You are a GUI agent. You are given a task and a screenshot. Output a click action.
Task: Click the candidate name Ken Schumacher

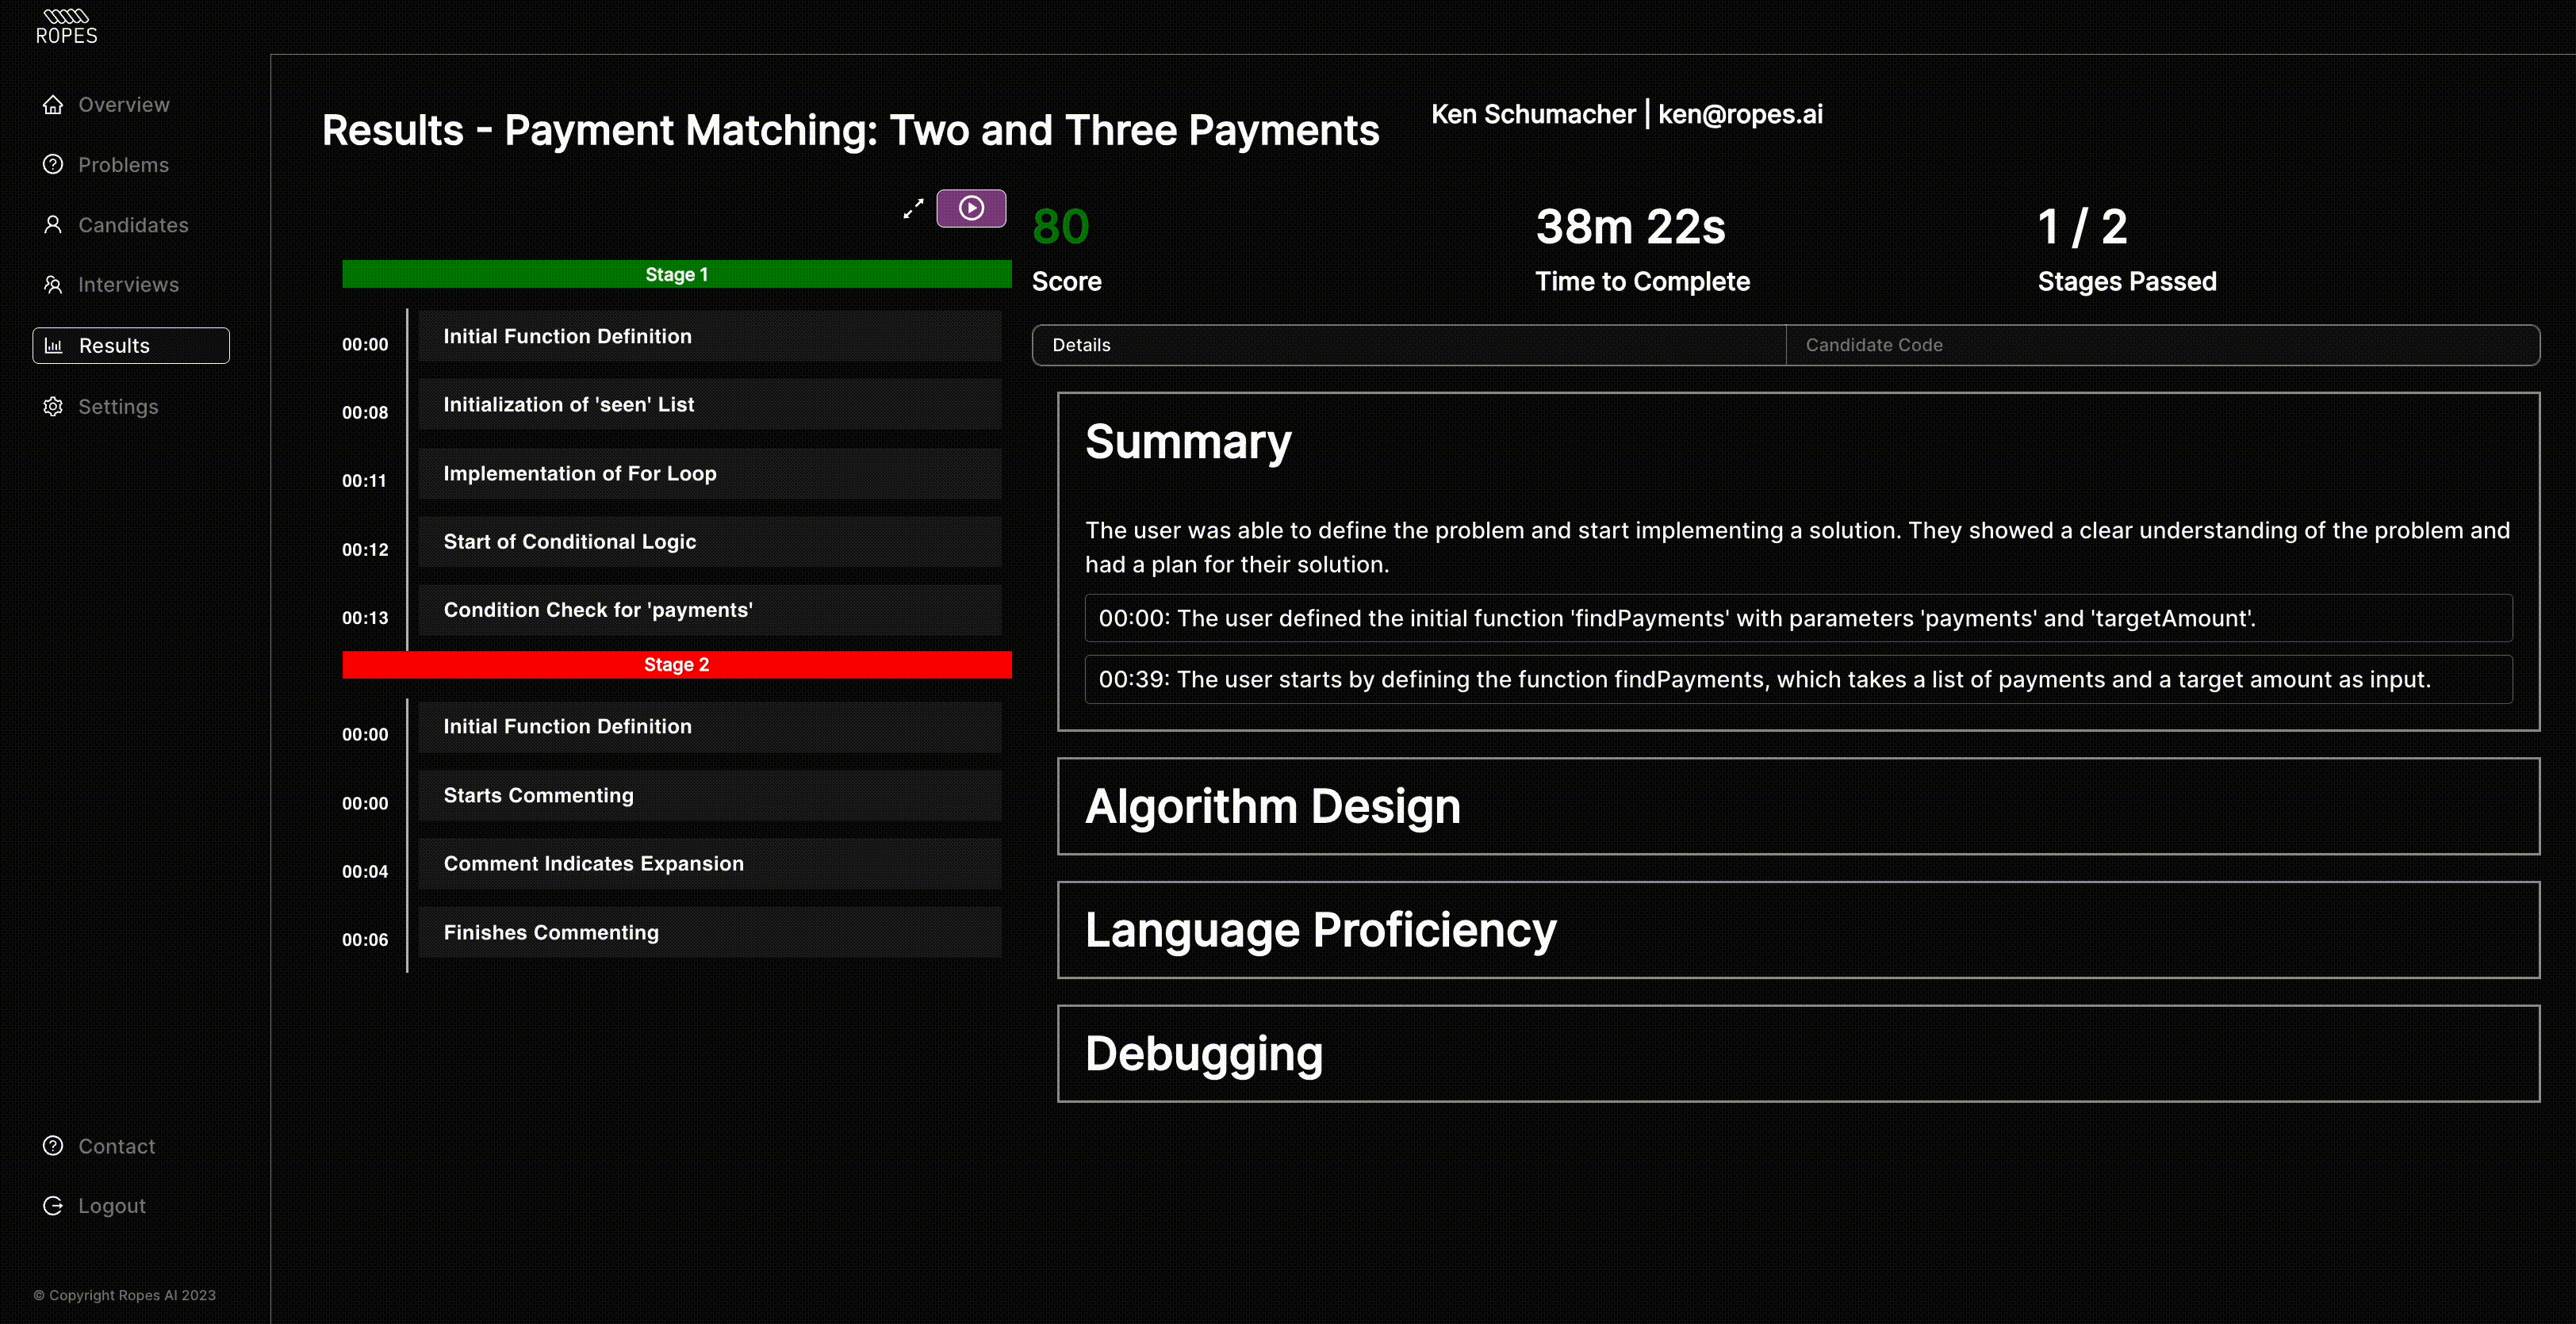(1533, 114)
